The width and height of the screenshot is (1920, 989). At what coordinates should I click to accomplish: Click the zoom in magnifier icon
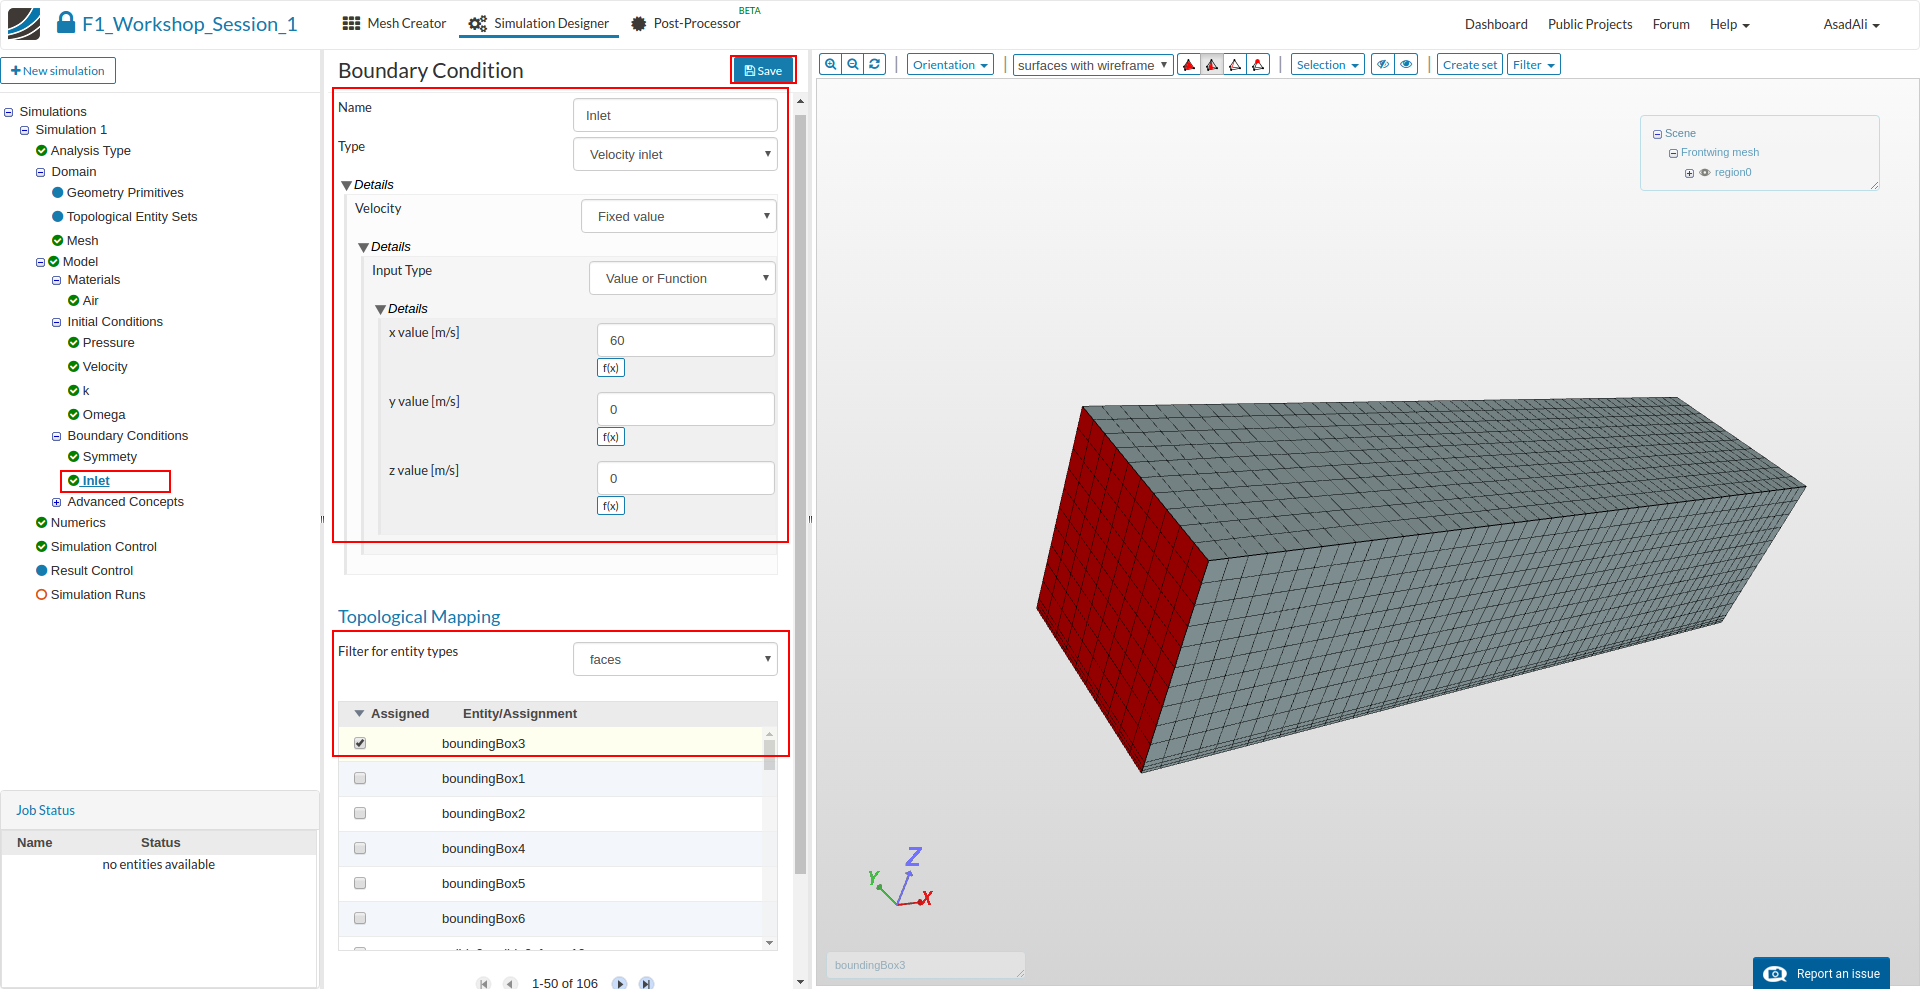[830, 65]
